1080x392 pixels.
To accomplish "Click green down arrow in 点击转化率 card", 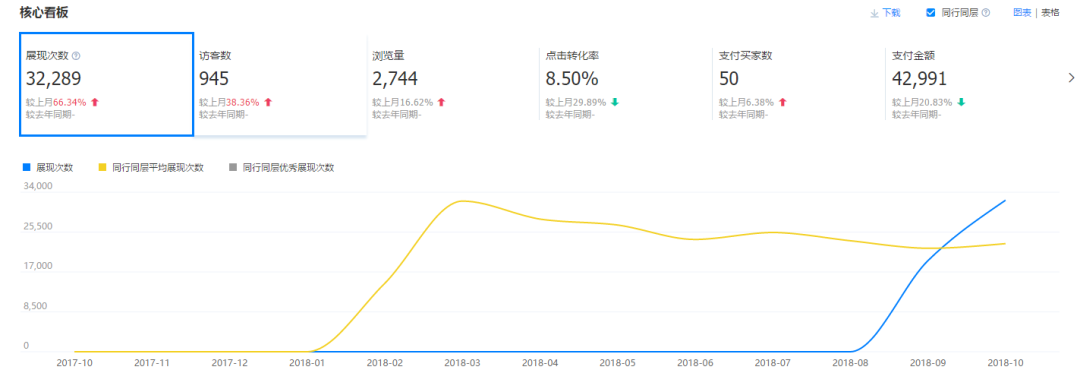I will [614, 102].
